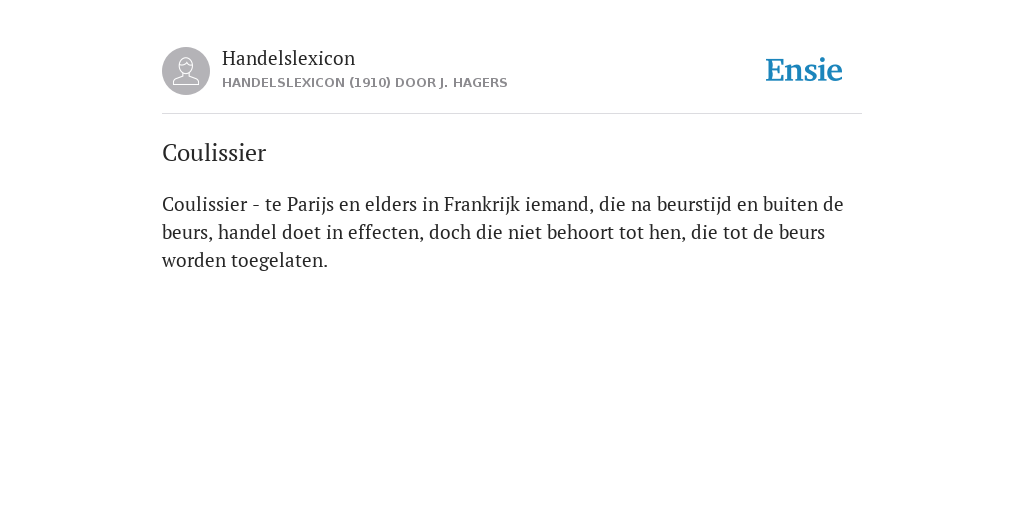Click the horizontal divider below the header
Image resolution: width=1024 pixels, height=512 pixels.
tap(512, 114)
